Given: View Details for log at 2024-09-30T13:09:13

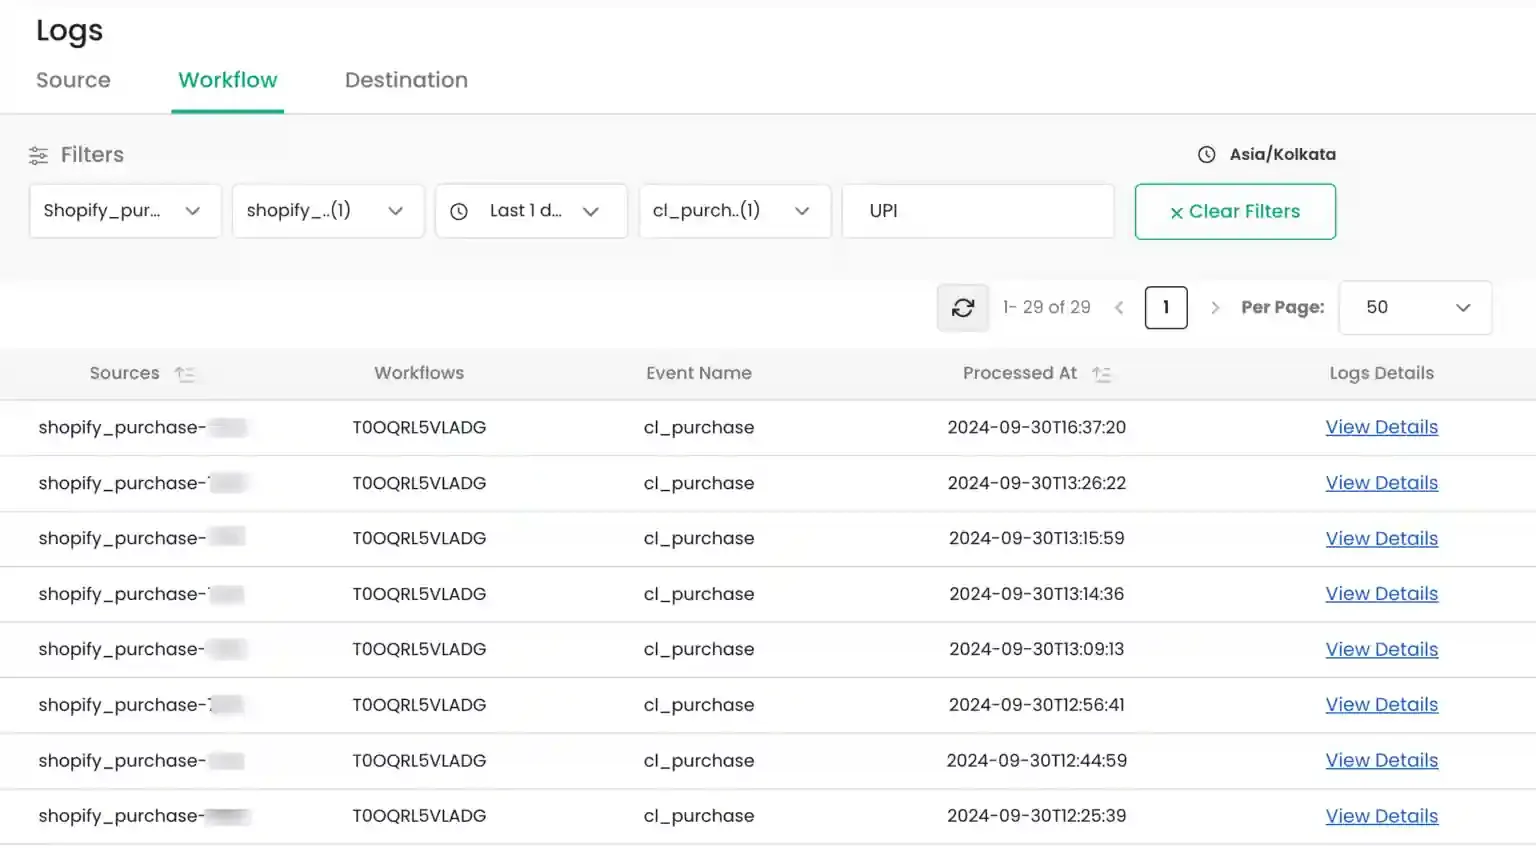Looking at the screenshot, I should [1381, 650].
